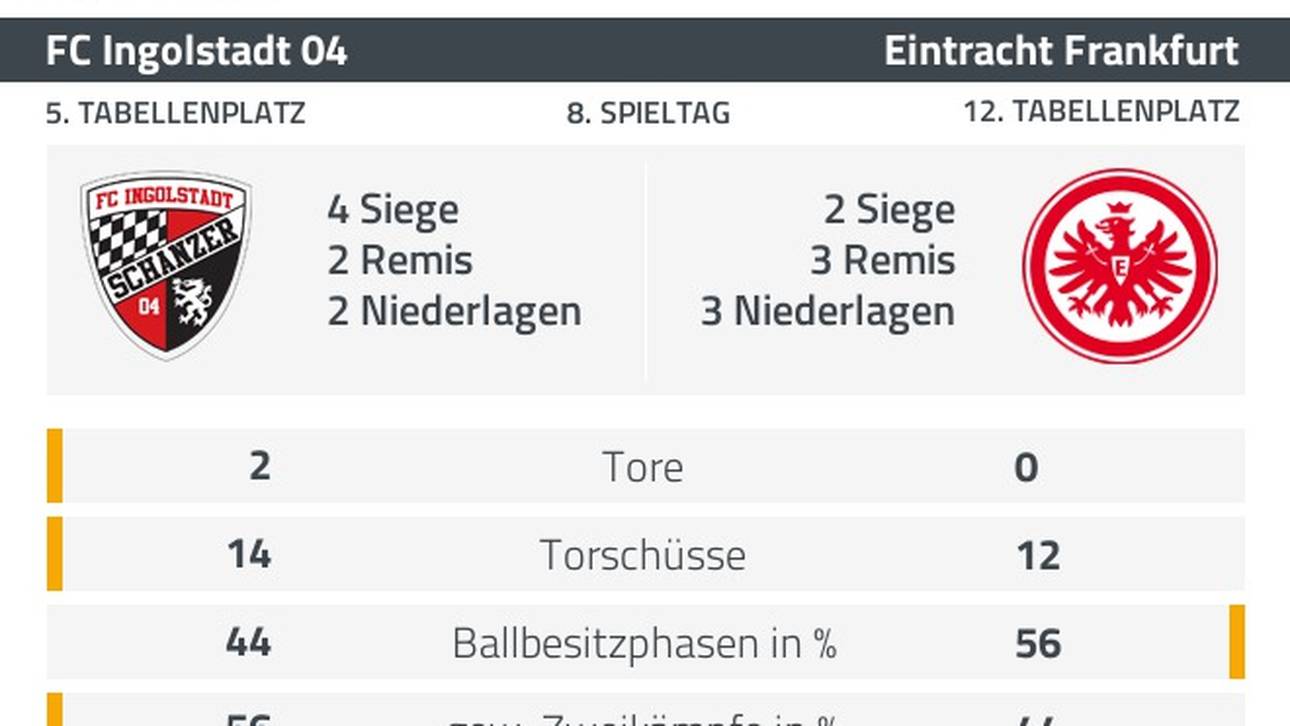
Task: Click Ingolstadt's goal count 2
Action: click(x=259, y=466)
